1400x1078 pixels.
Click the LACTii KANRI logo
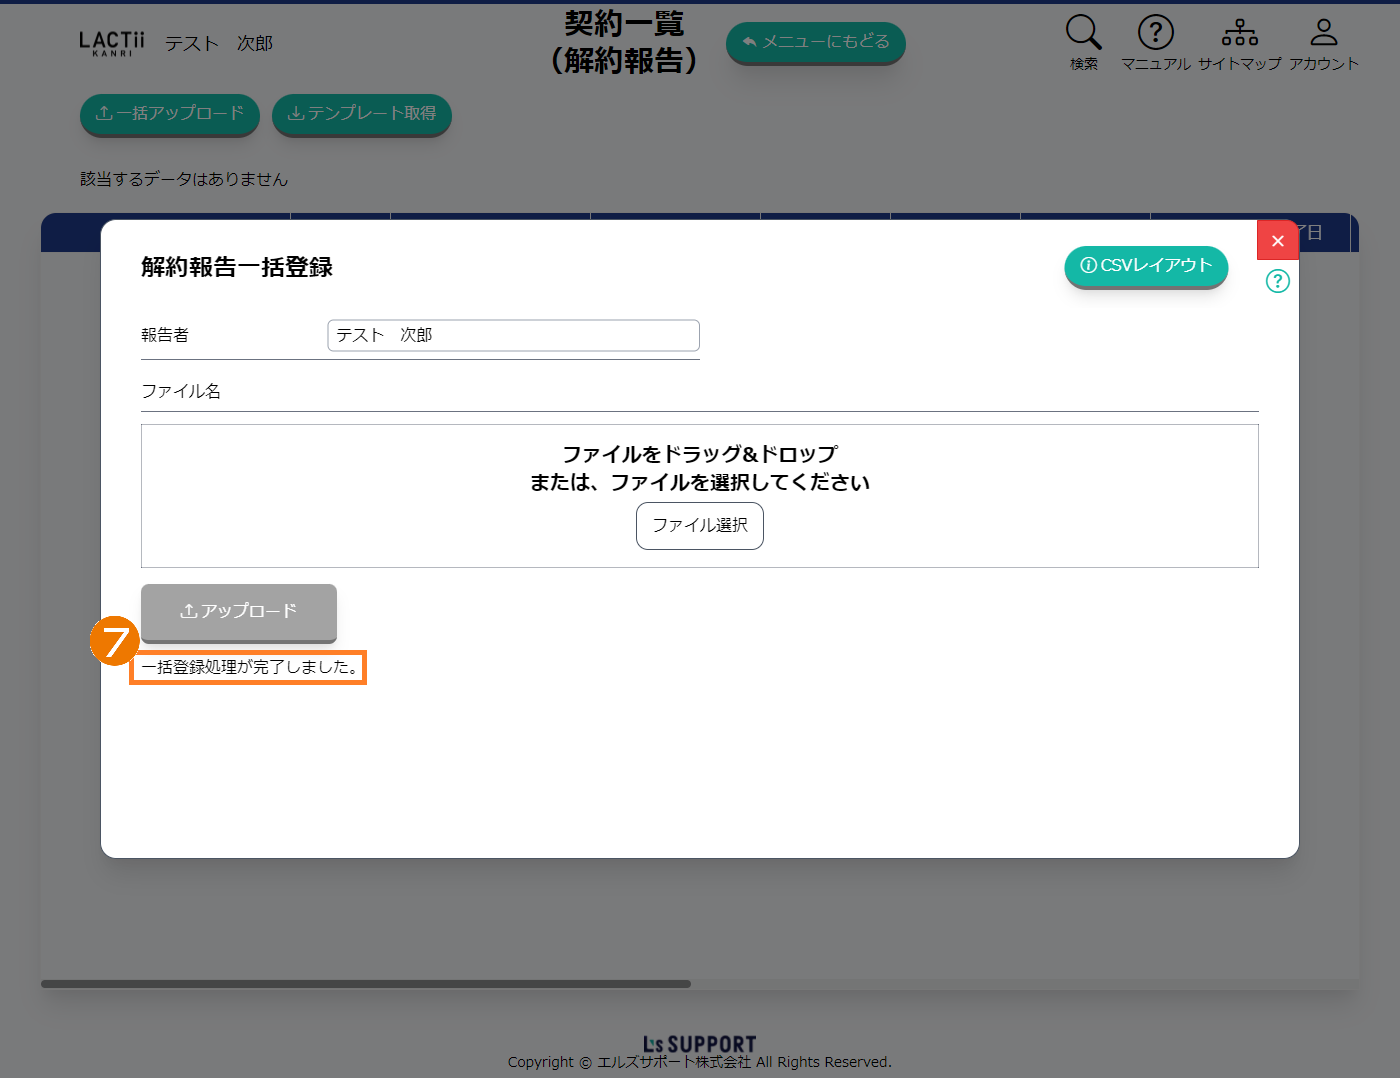(112, 43)
